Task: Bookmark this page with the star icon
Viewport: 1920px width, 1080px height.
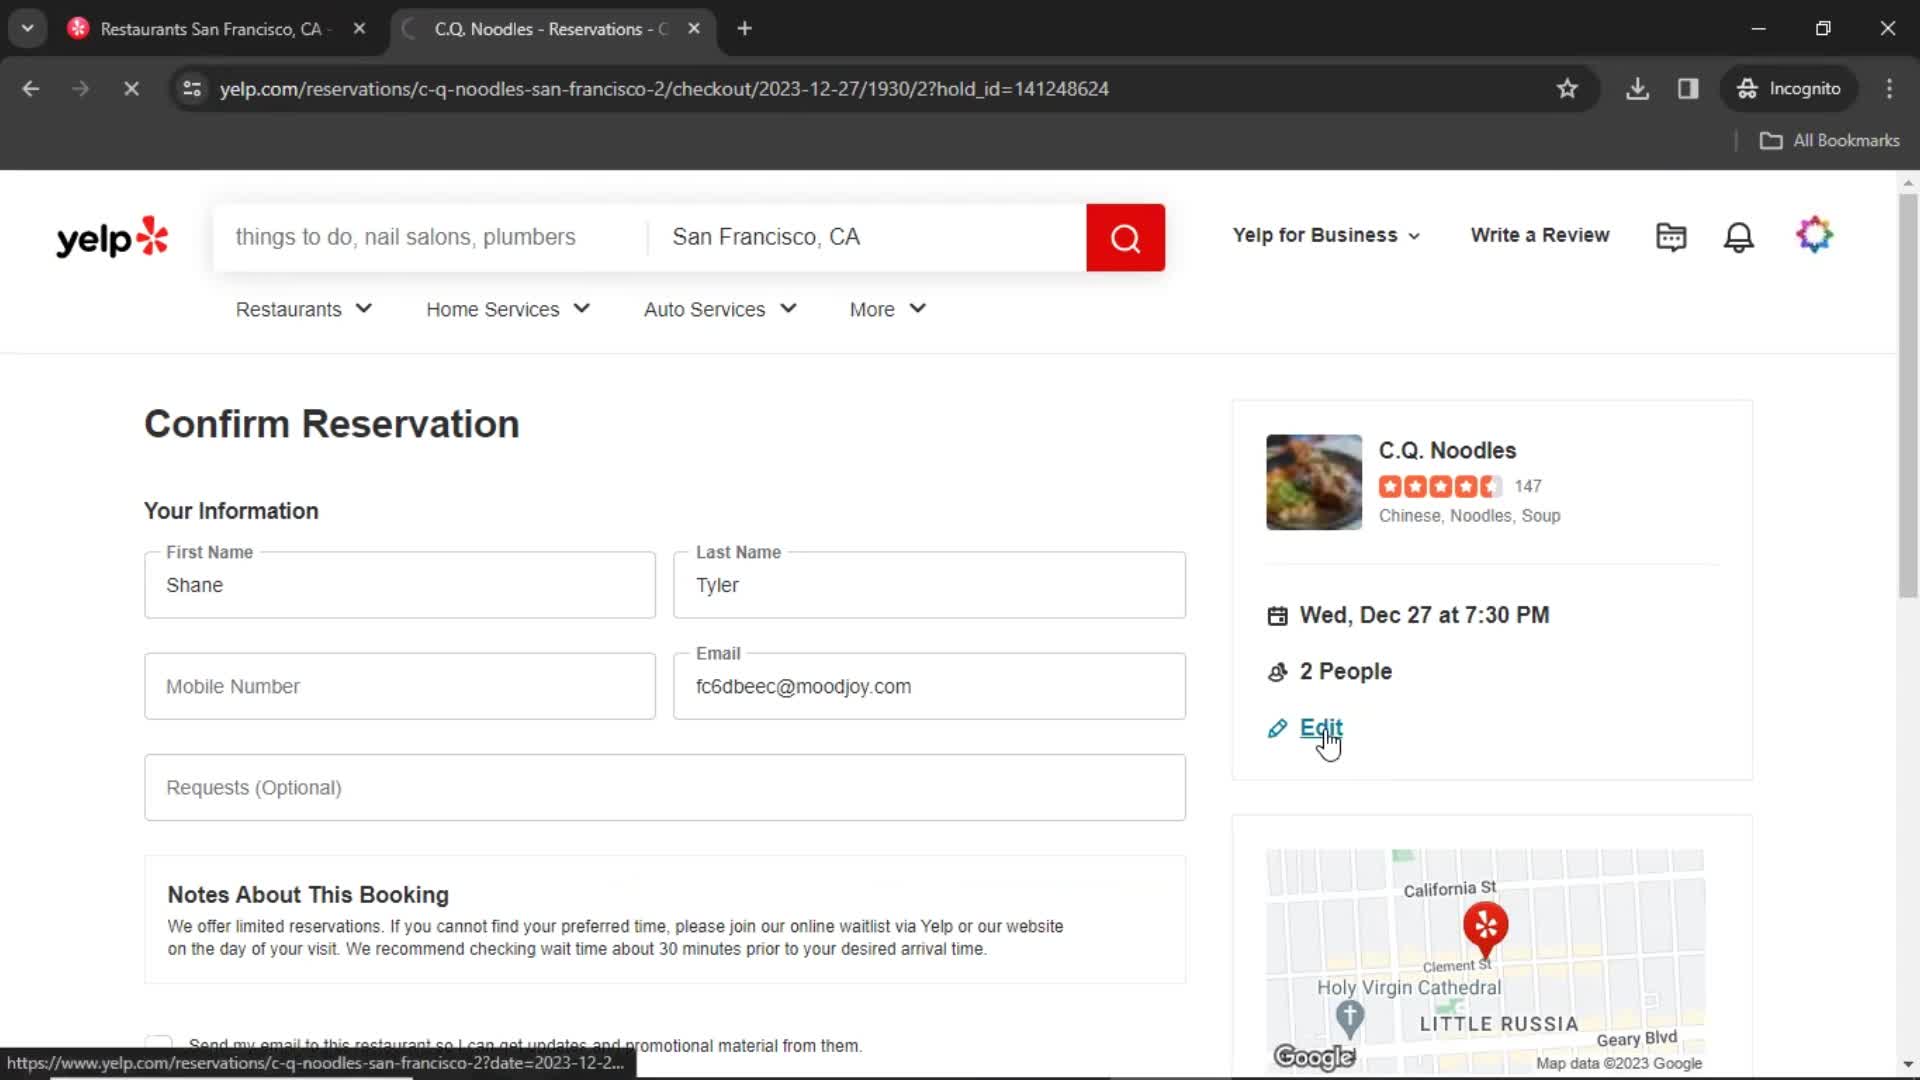Action: (x=1567, y=89)
